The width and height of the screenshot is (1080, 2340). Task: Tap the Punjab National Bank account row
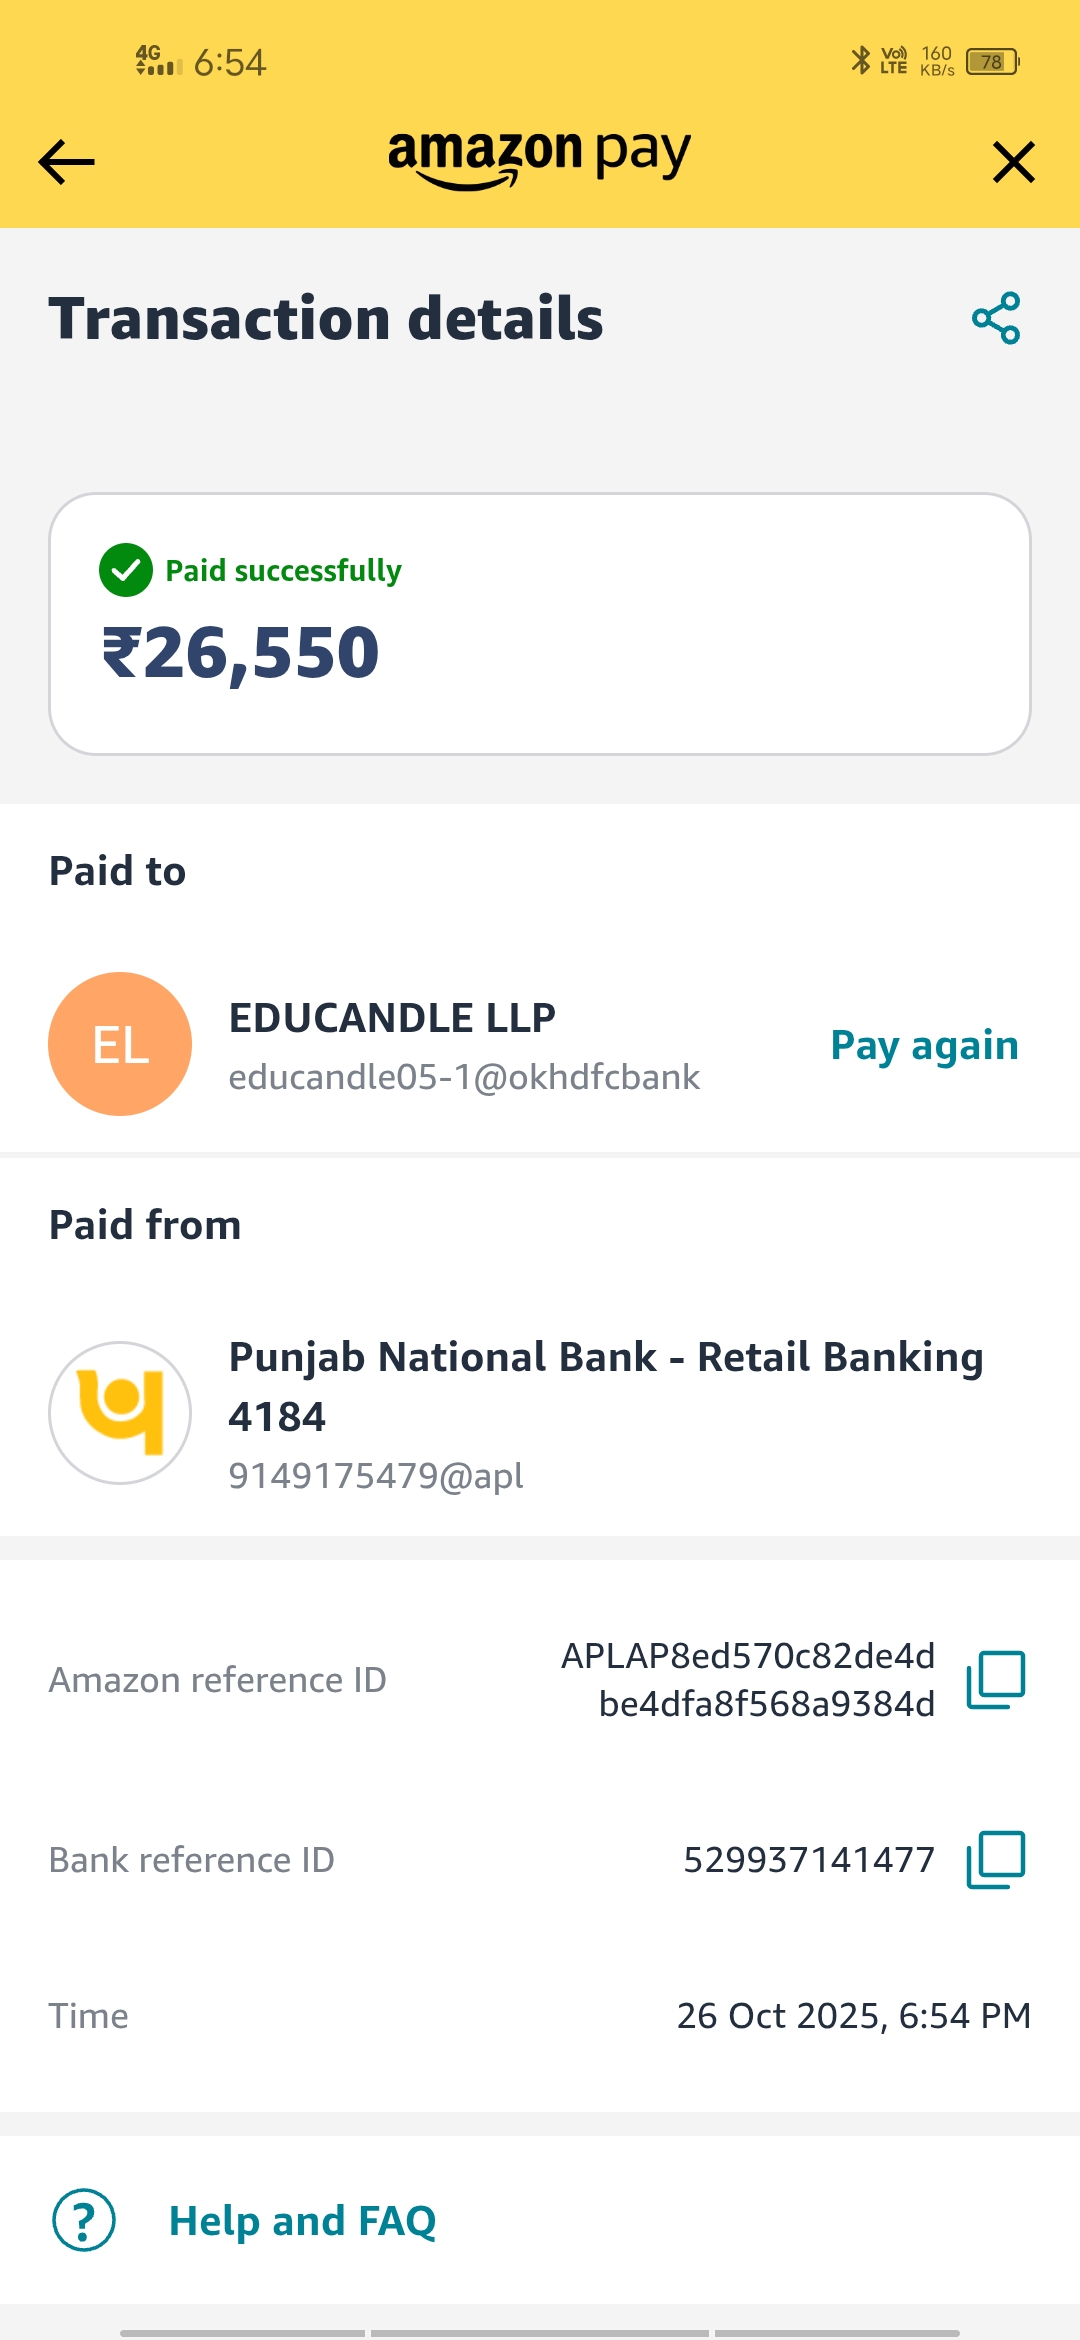605,1386
